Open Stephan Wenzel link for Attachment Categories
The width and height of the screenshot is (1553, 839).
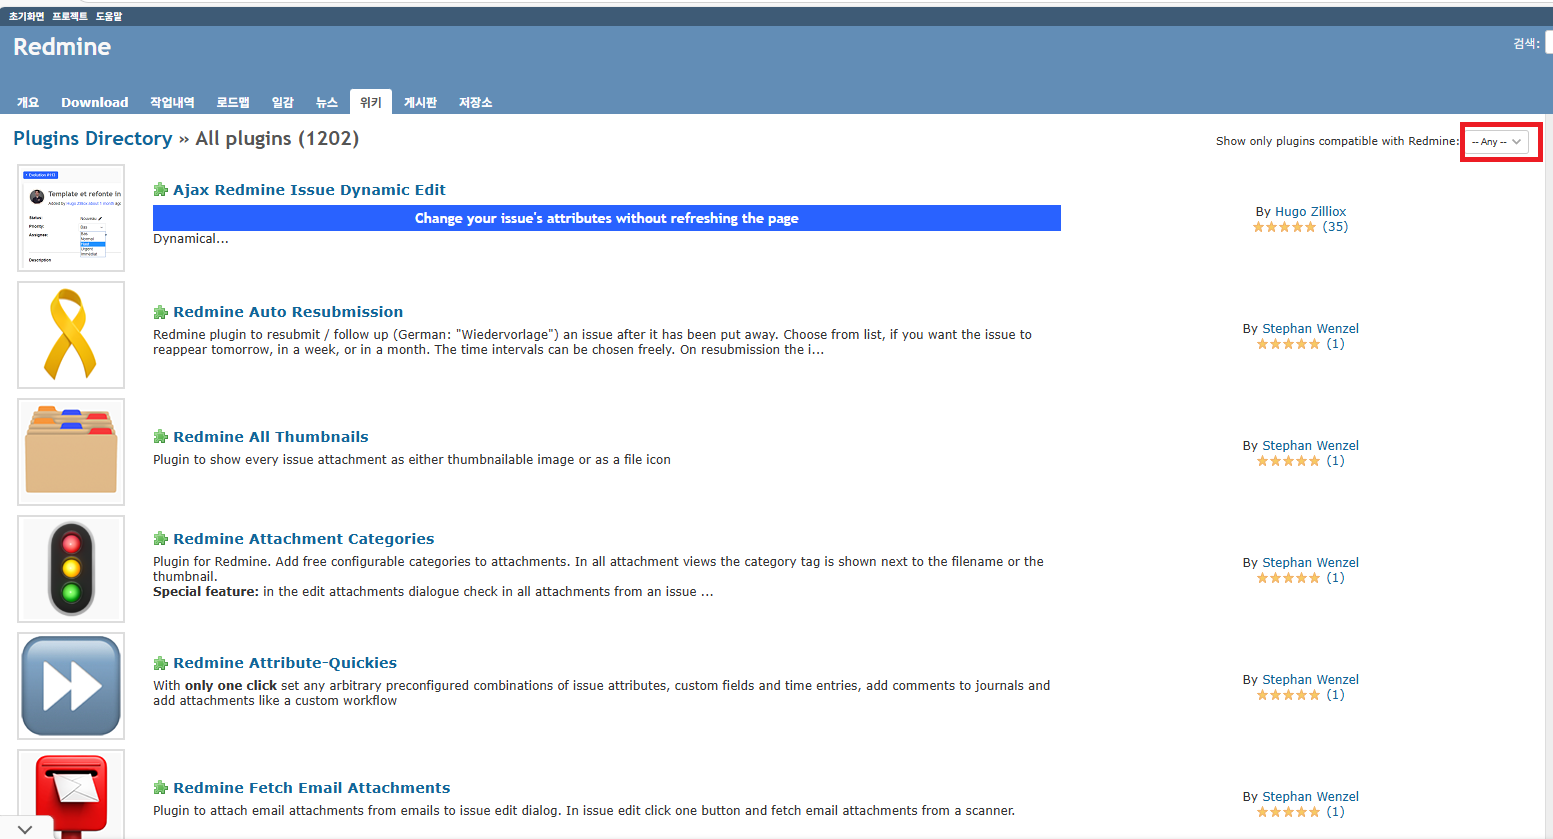[x=1310, y=563]
